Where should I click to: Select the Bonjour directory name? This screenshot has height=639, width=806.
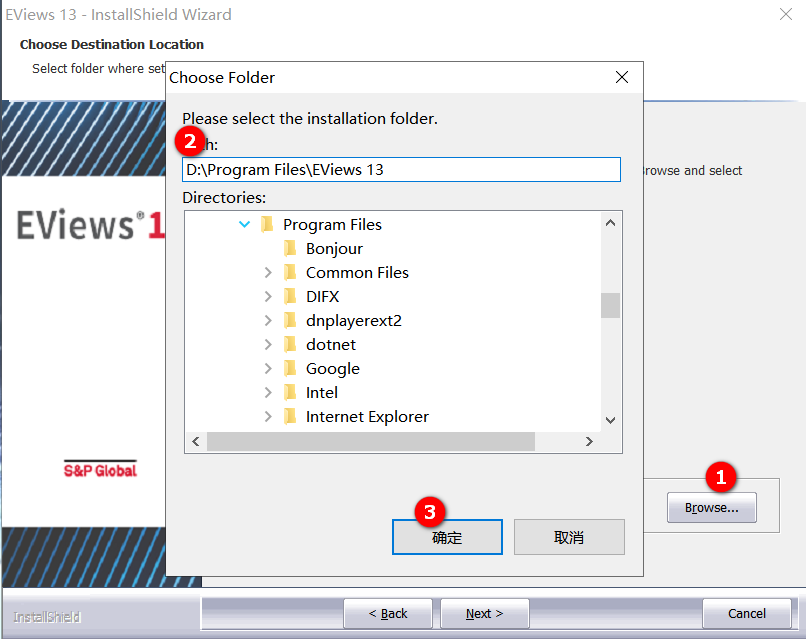click(x=335, y=249)
